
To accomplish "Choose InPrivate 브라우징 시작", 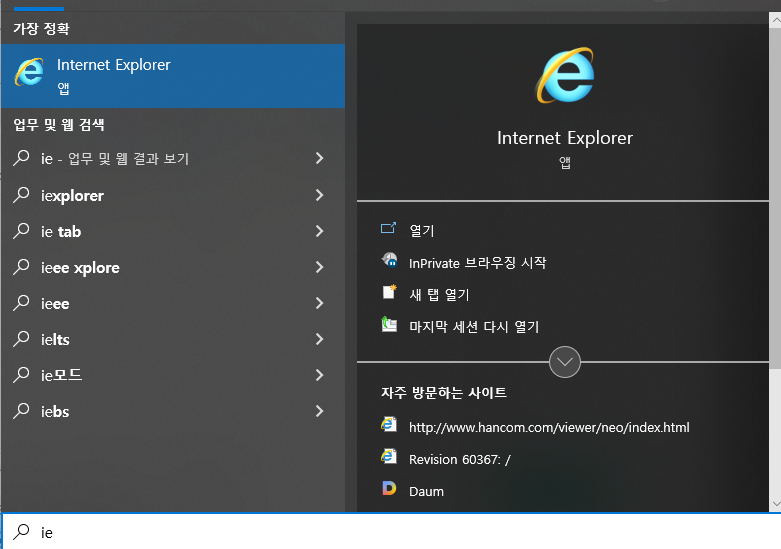I will 477,263.
